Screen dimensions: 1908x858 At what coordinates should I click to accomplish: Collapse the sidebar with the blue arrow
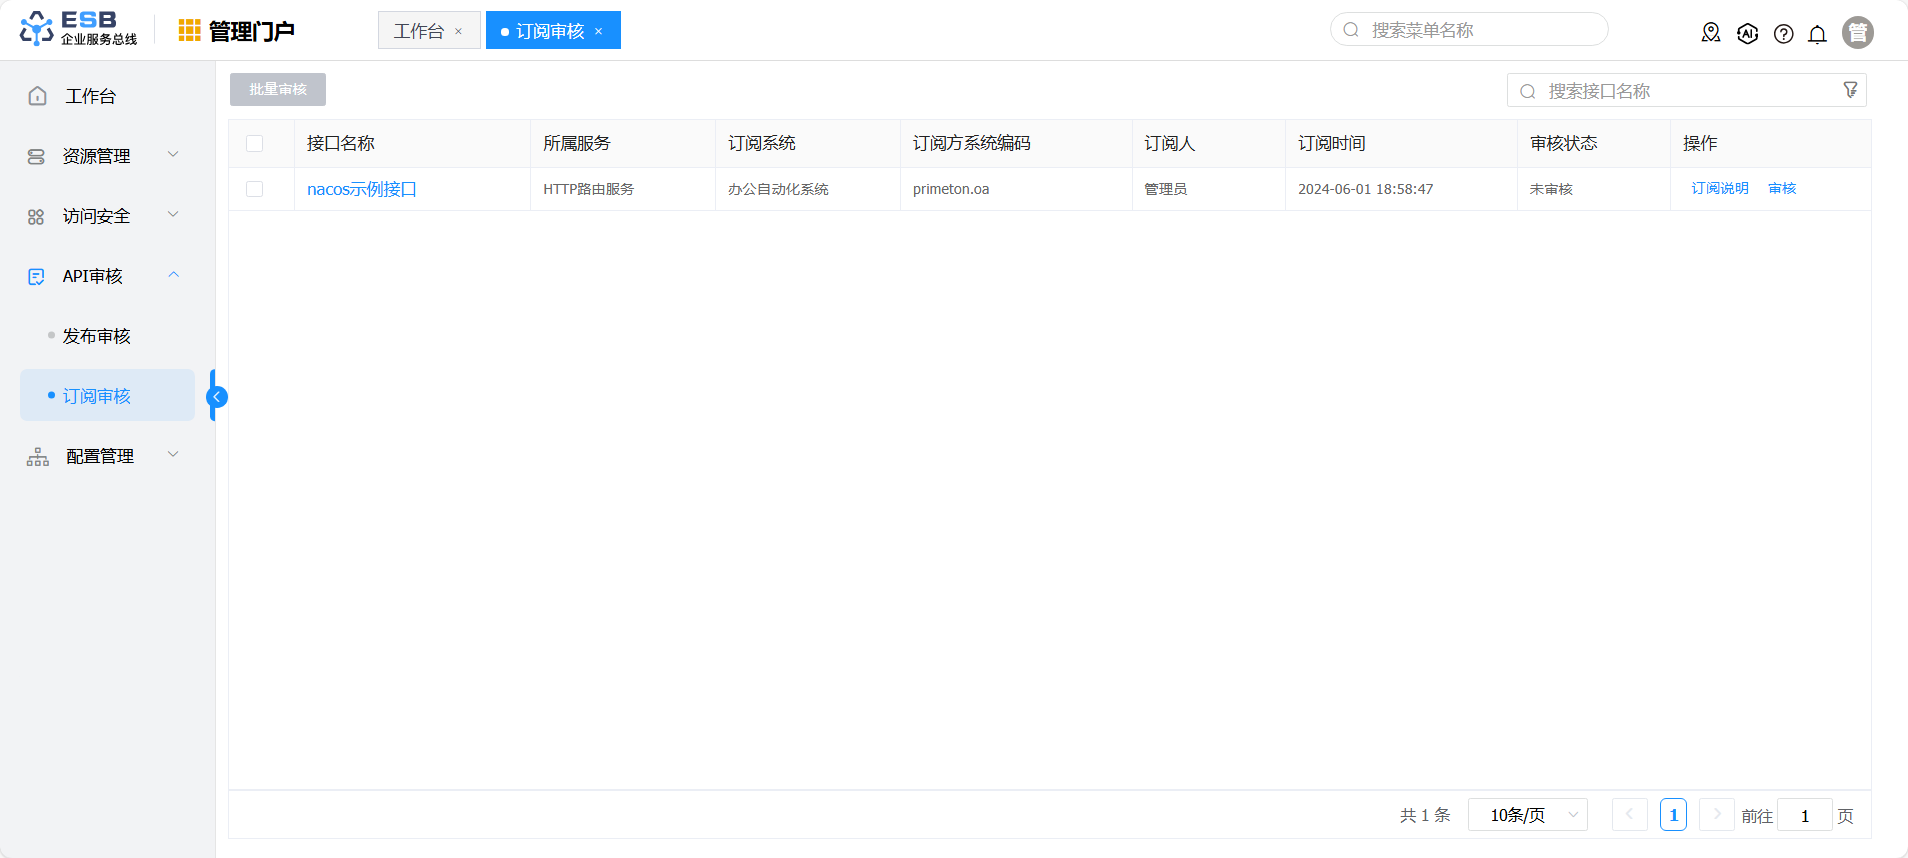point(217,397)
